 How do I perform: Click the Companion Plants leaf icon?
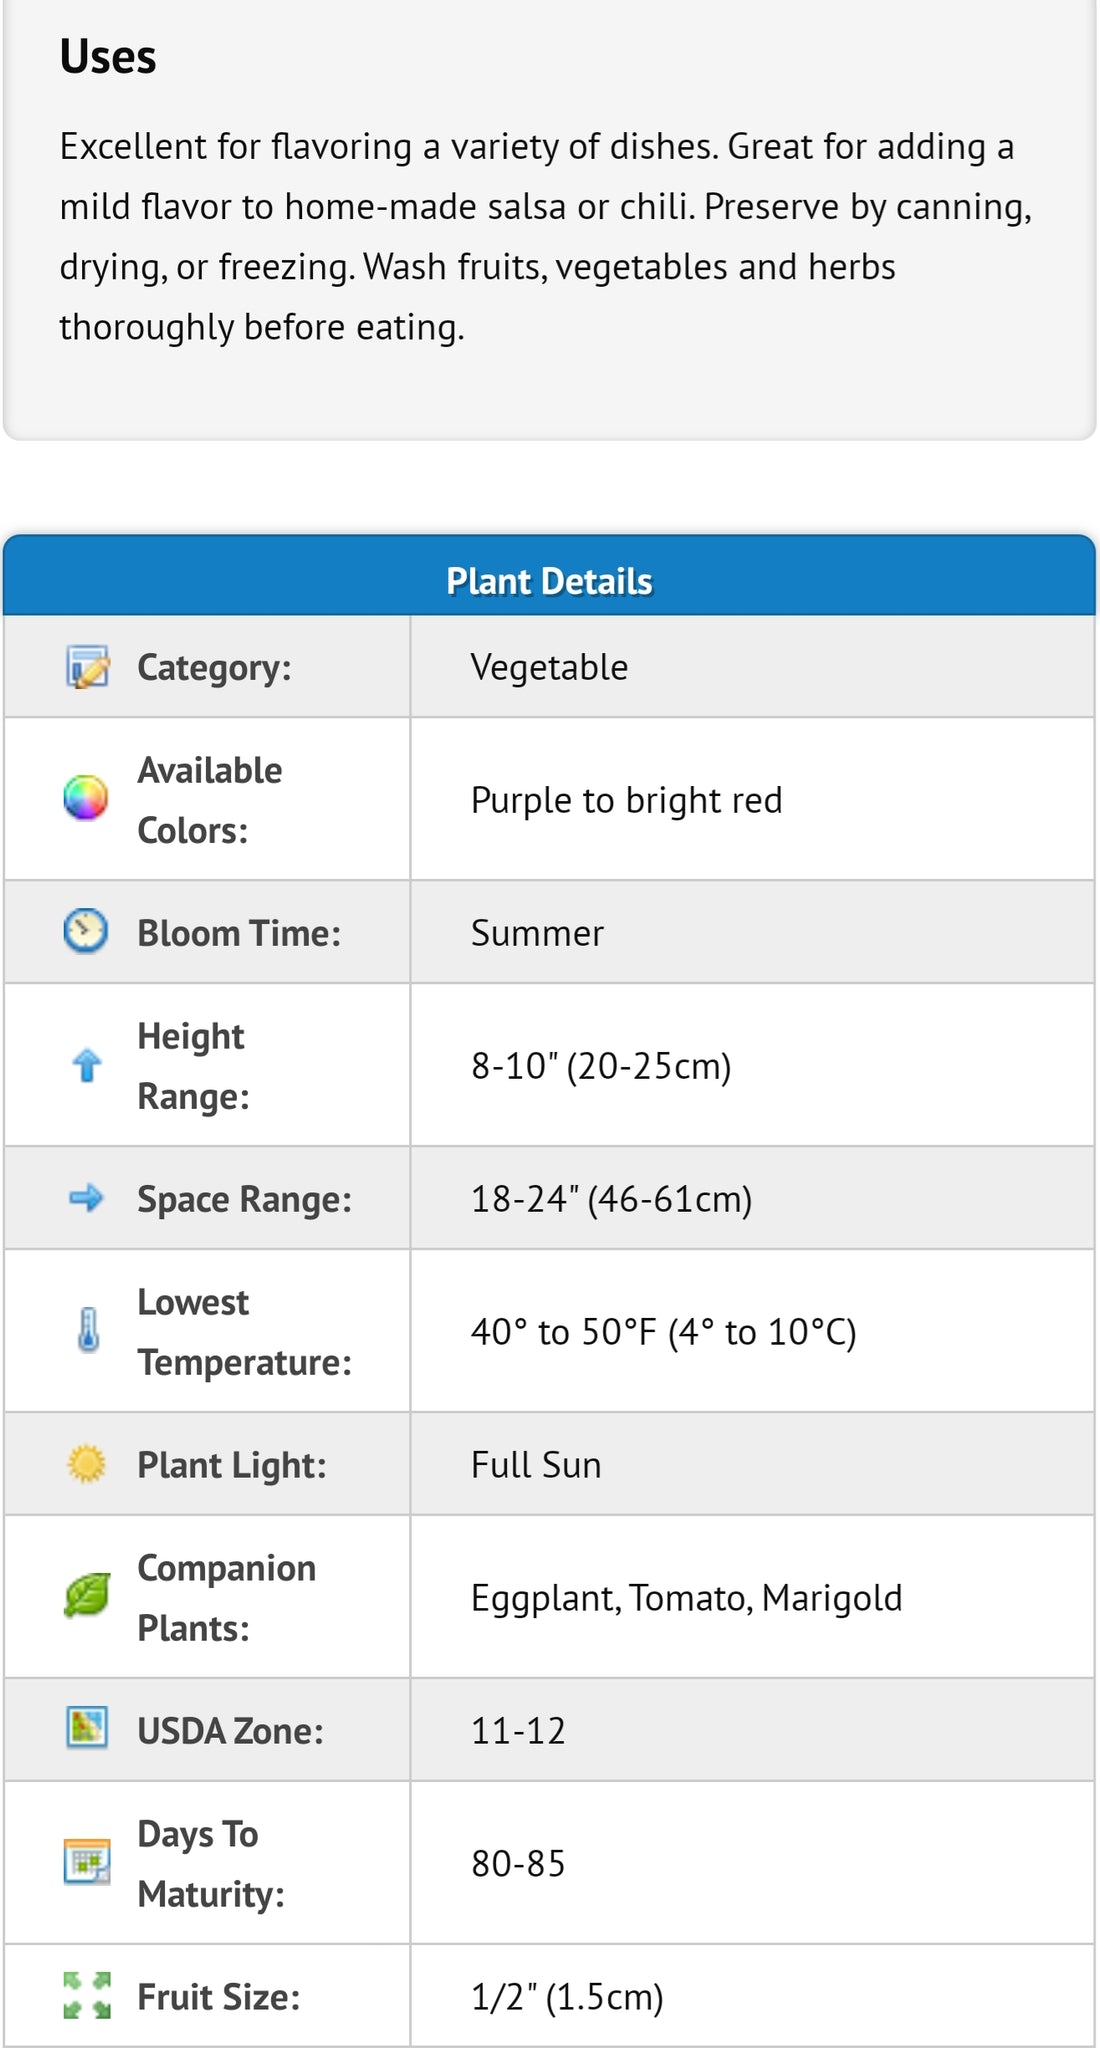coord(87,1596)
